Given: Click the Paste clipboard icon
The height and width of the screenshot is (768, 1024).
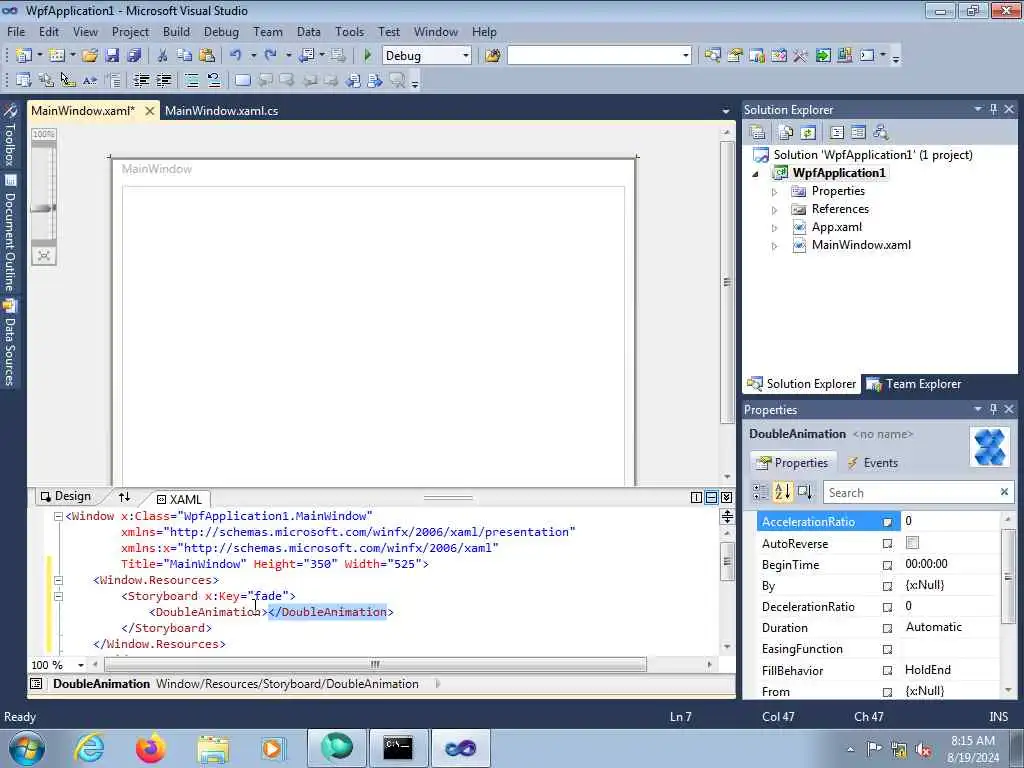Looking at the screenshot, I should click(207, 56).
